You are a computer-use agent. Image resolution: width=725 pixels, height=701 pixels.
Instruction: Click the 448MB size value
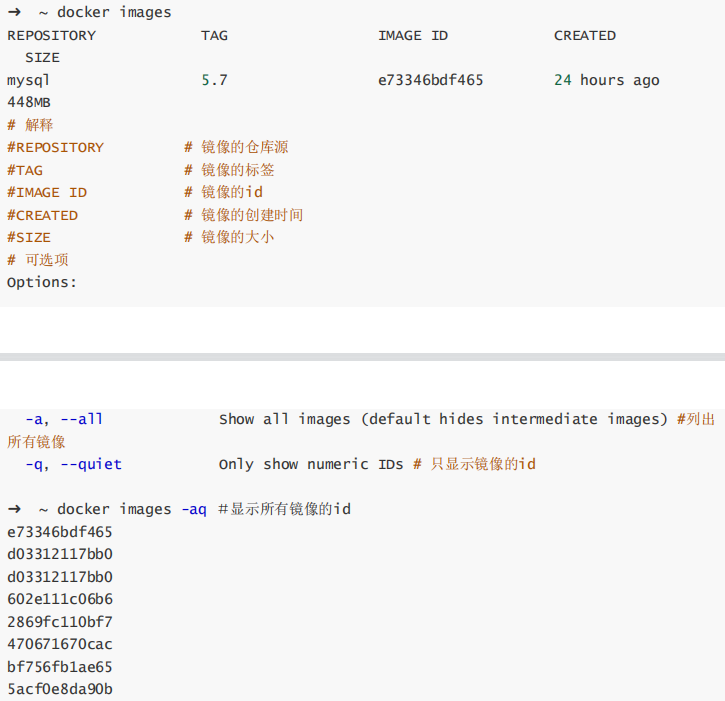click(29, 102)
